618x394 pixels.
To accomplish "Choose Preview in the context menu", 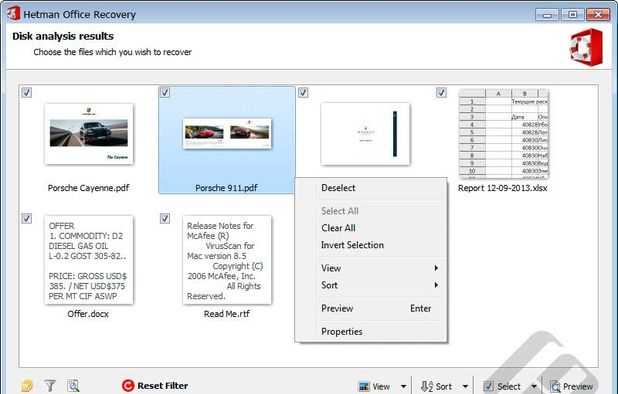I will [371, 309].
